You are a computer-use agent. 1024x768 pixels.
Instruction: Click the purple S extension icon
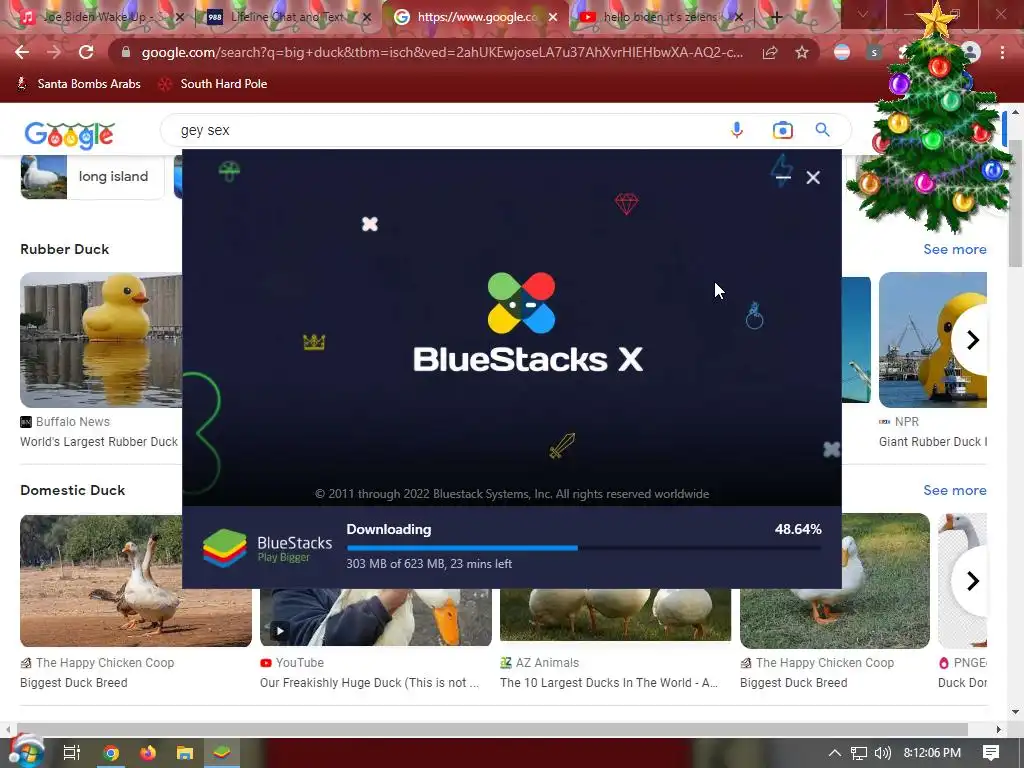point(874,52)
